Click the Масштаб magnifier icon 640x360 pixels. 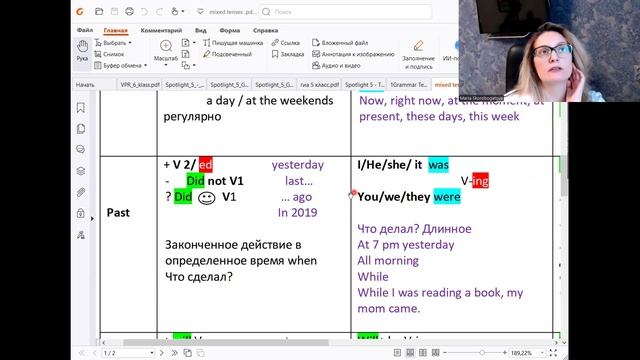(166, 46)
